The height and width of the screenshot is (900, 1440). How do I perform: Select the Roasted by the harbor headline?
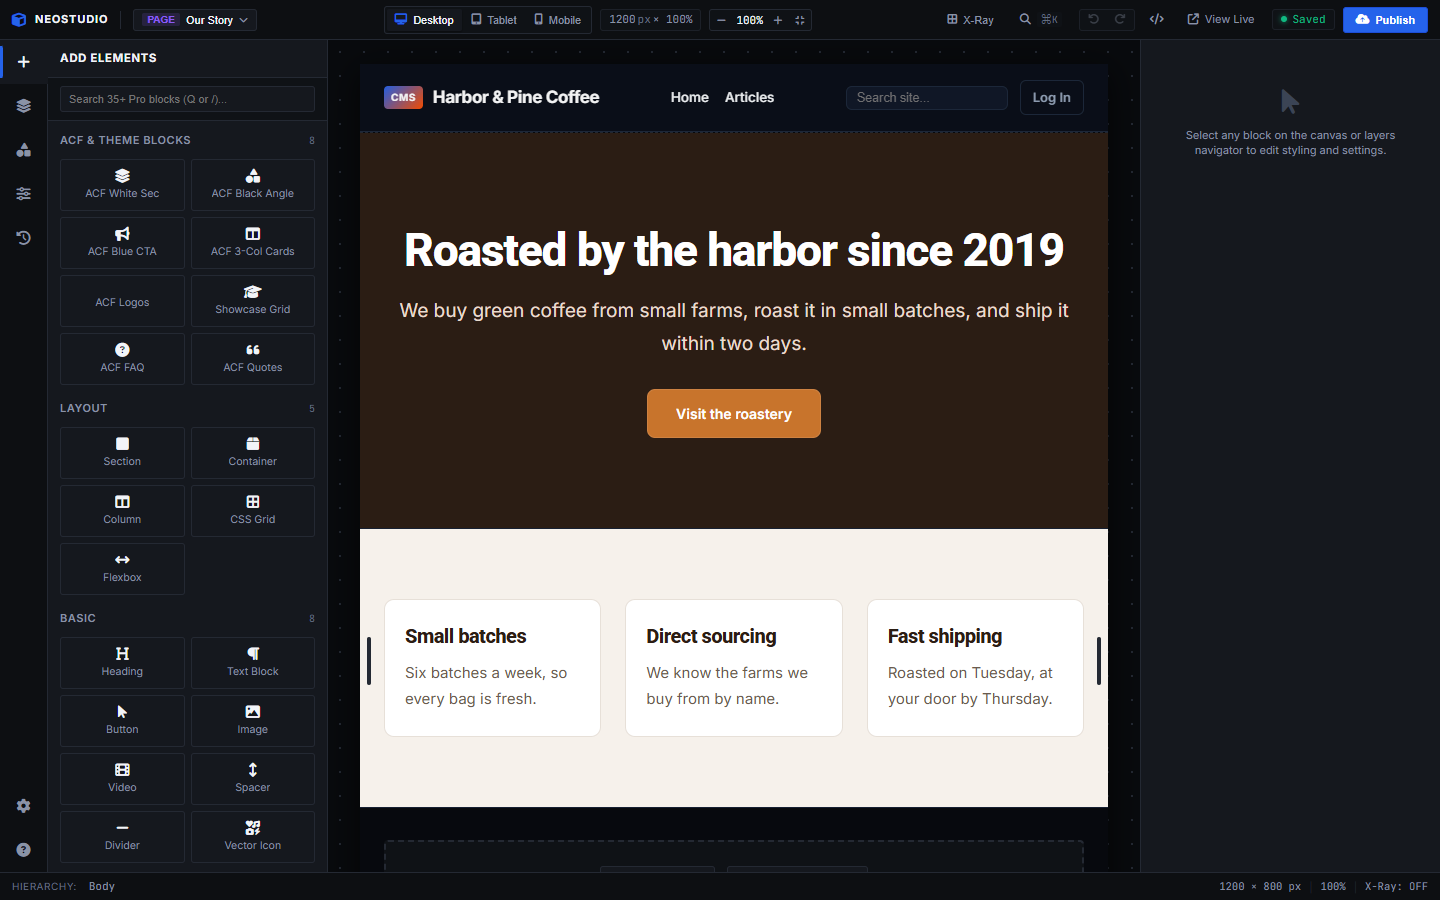click(x=734, y=250)
